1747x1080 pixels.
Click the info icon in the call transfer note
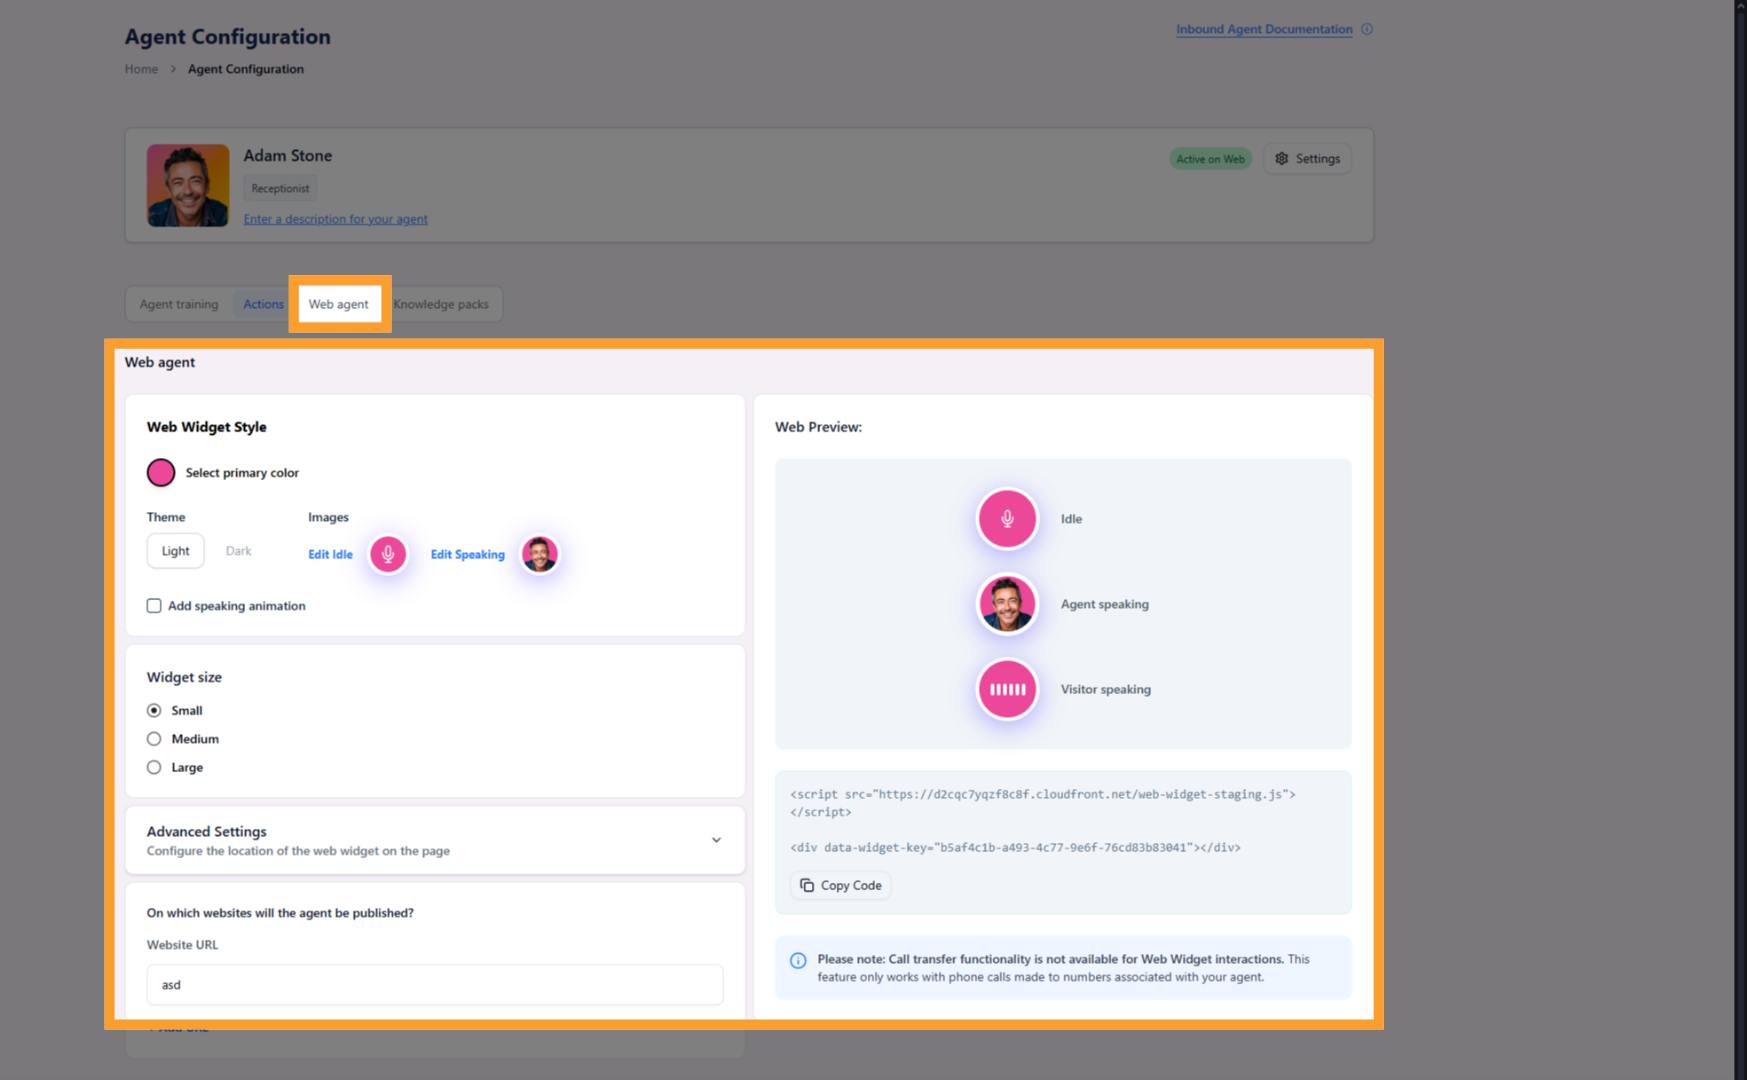click(798, 960)
